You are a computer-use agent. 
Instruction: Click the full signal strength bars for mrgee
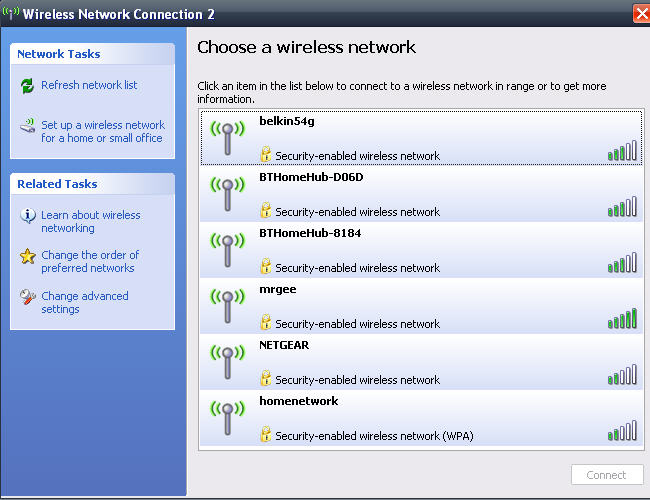click(622, 318)
